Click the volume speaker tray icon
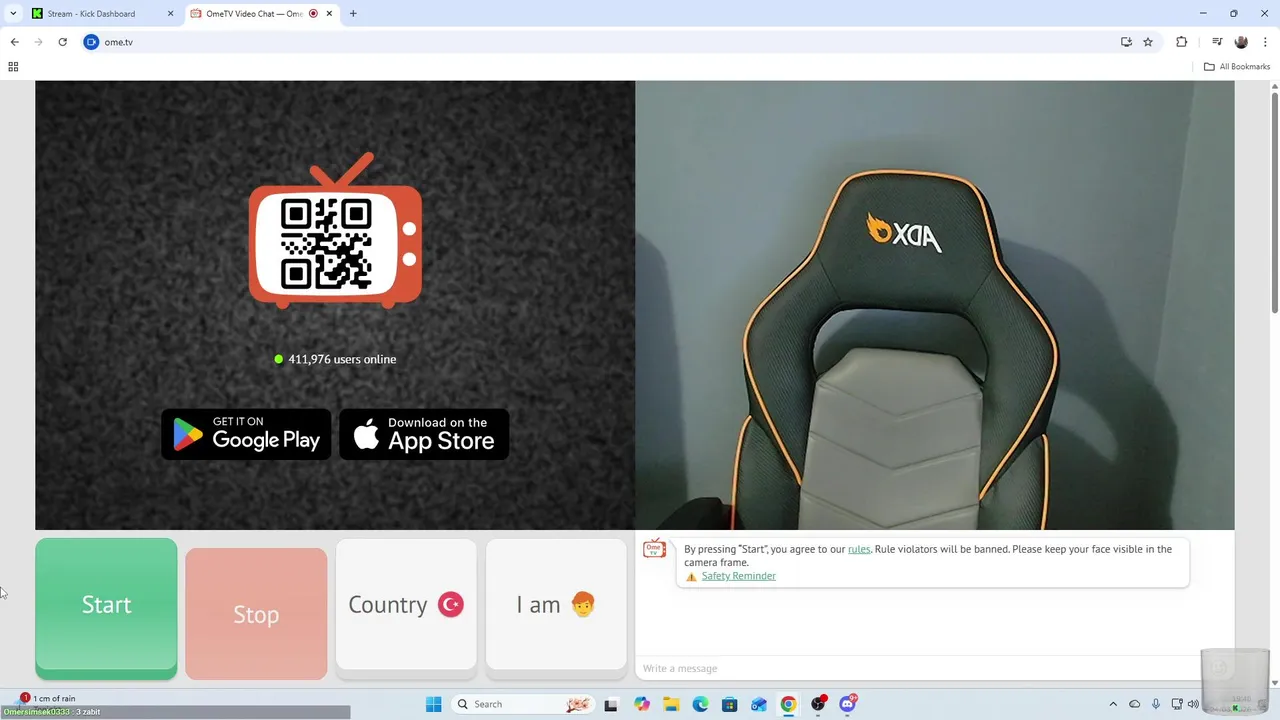The image size is (1280, 720). (1193, 704)
